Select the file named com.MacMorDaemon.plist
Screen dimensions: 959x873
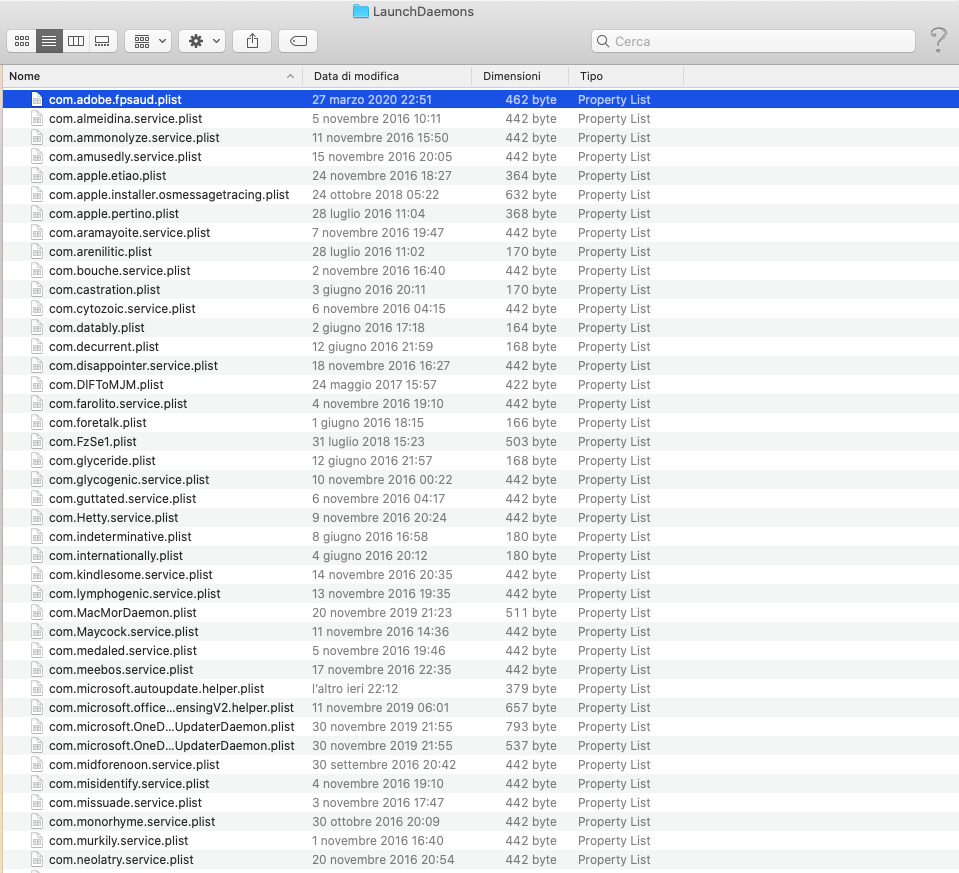122,612
